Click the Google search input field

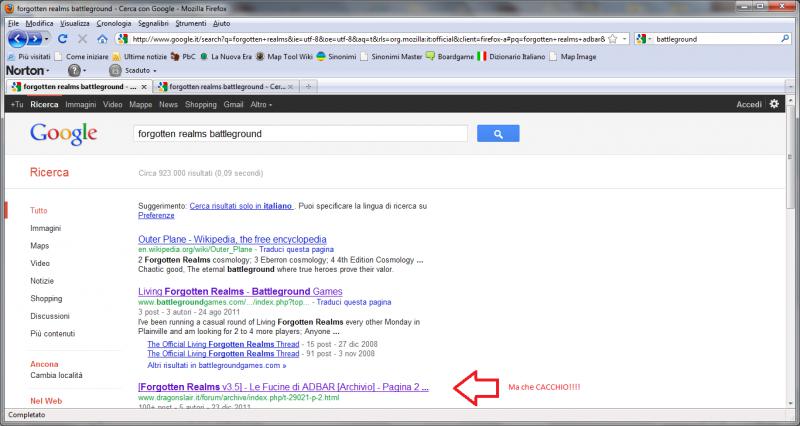tap(300, 133)
